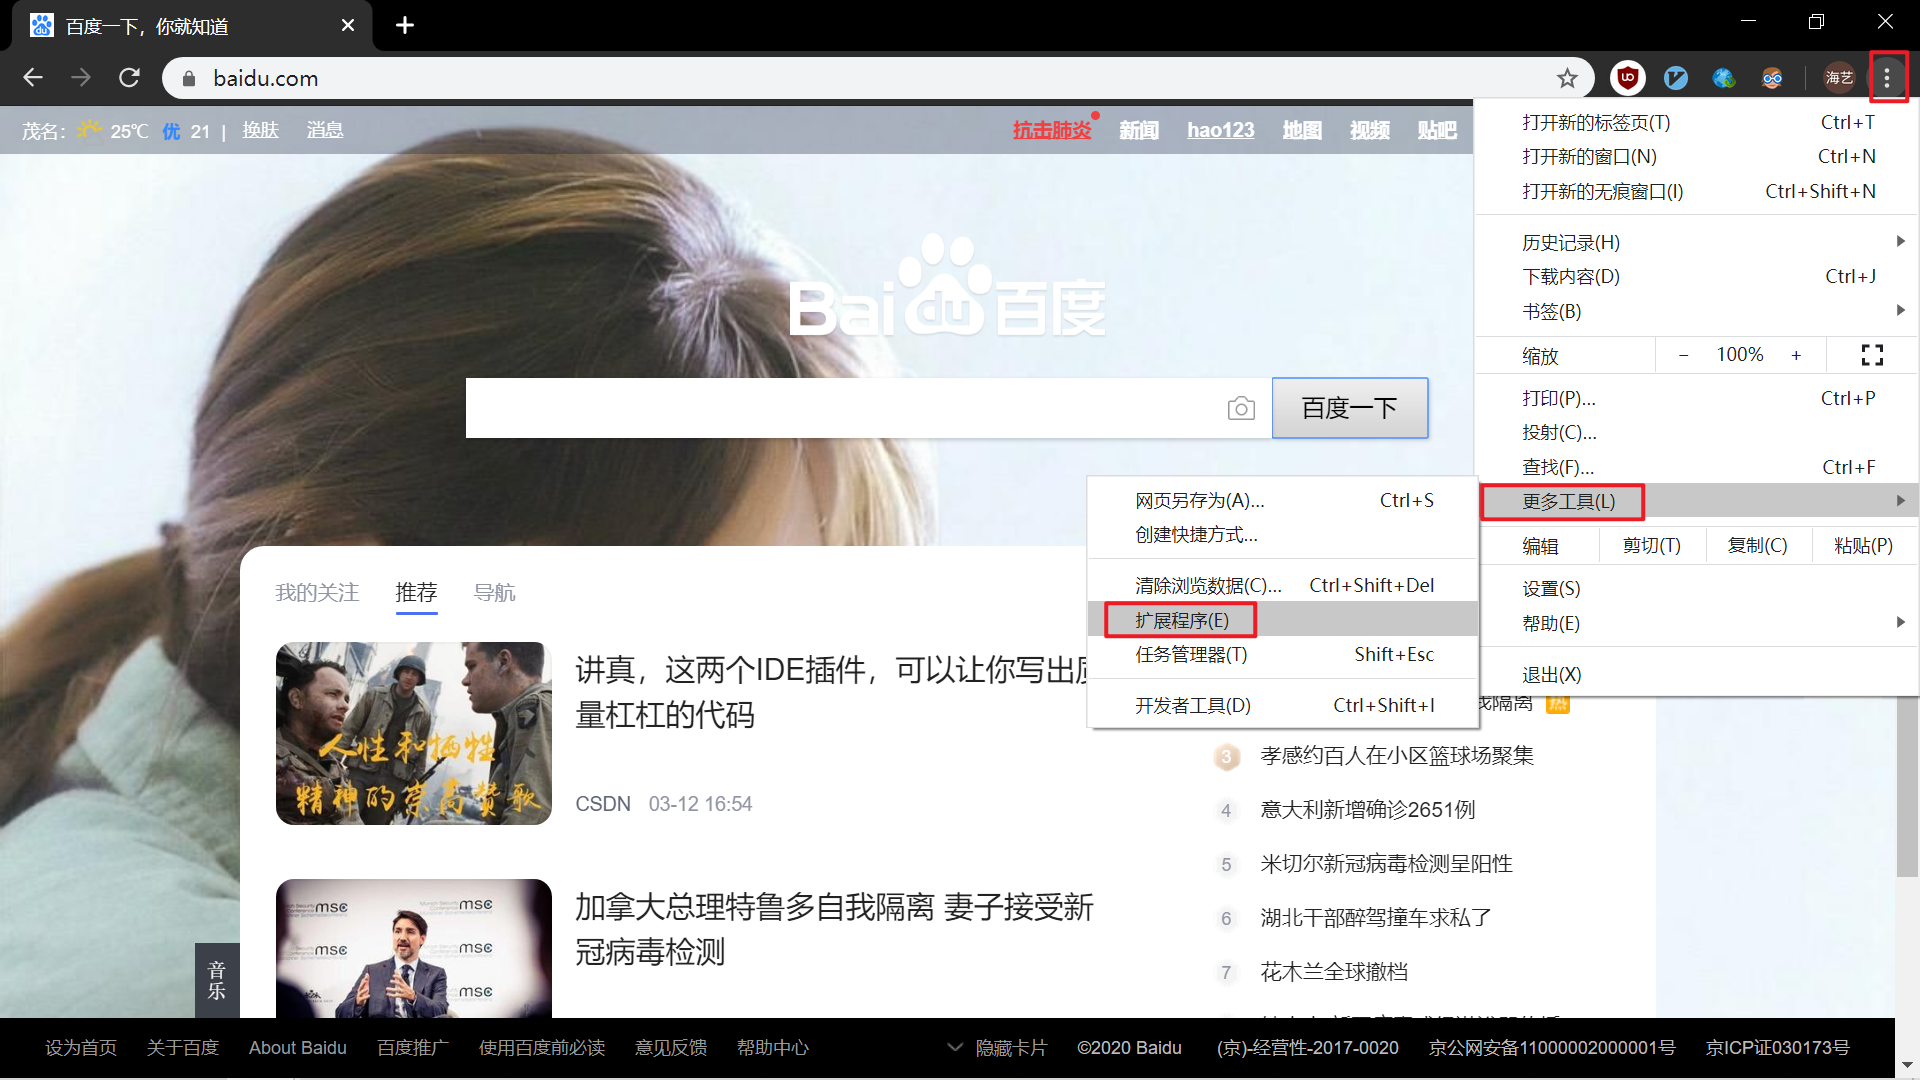Viewport: 1920px width, 1080px height.
Task: Expand the 历史记录(H) submenu
Action: [x=1698, y=242]
